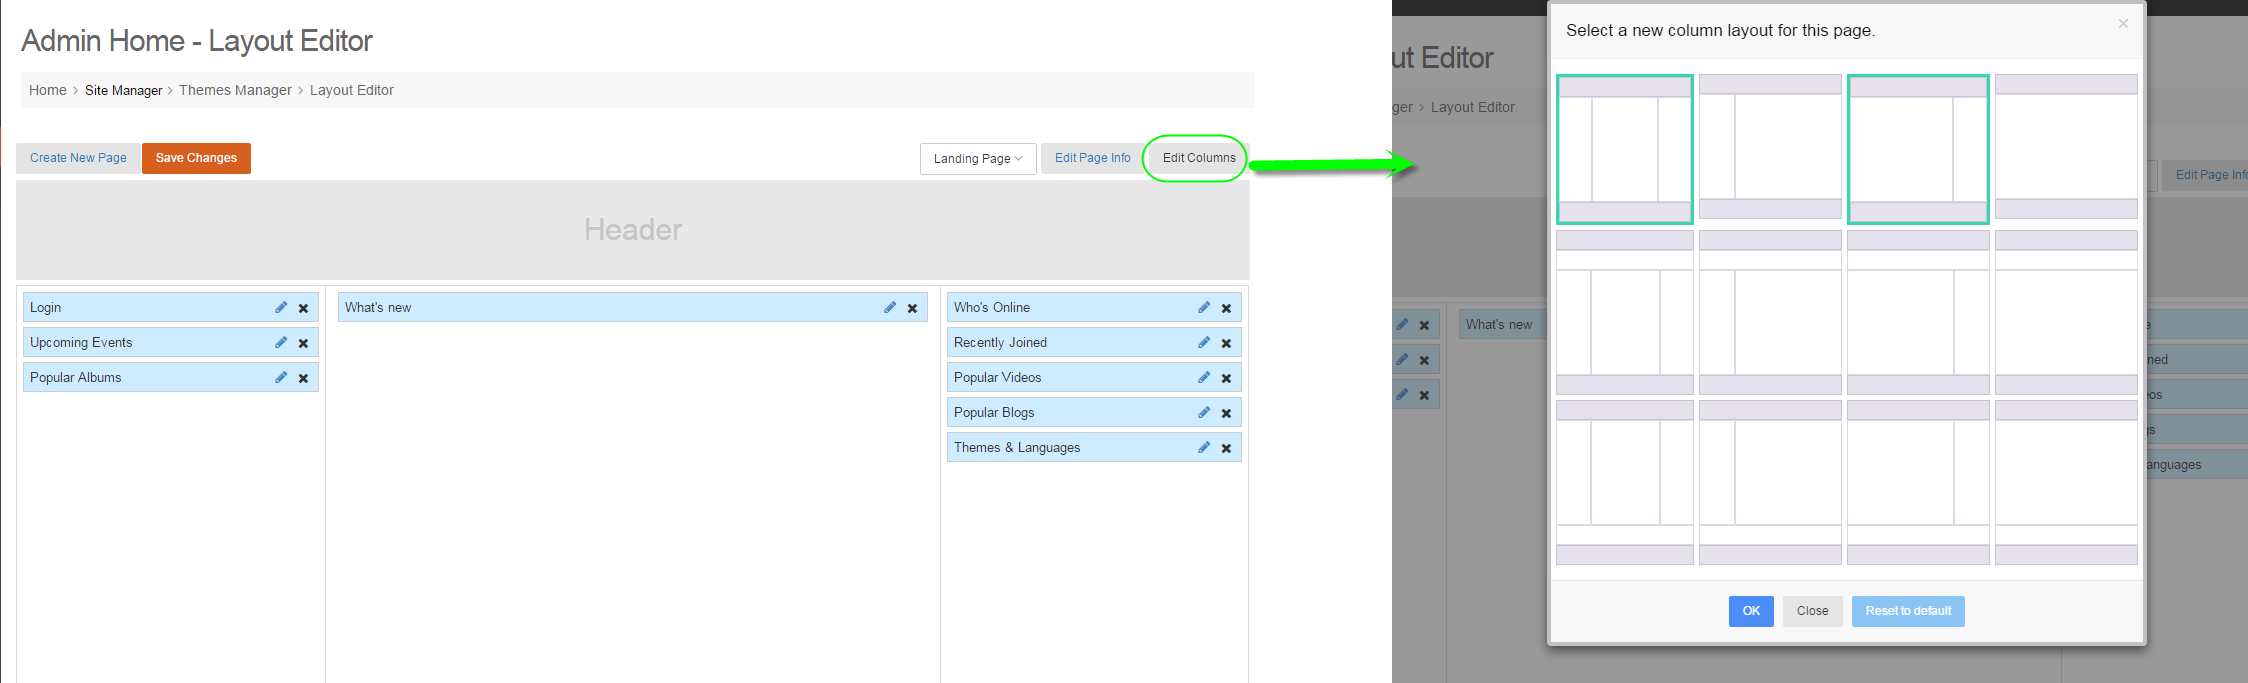Screen dimensions: 2248x683
Task: Remove the Recently Joined block with X
Action: coord(1226,343)
